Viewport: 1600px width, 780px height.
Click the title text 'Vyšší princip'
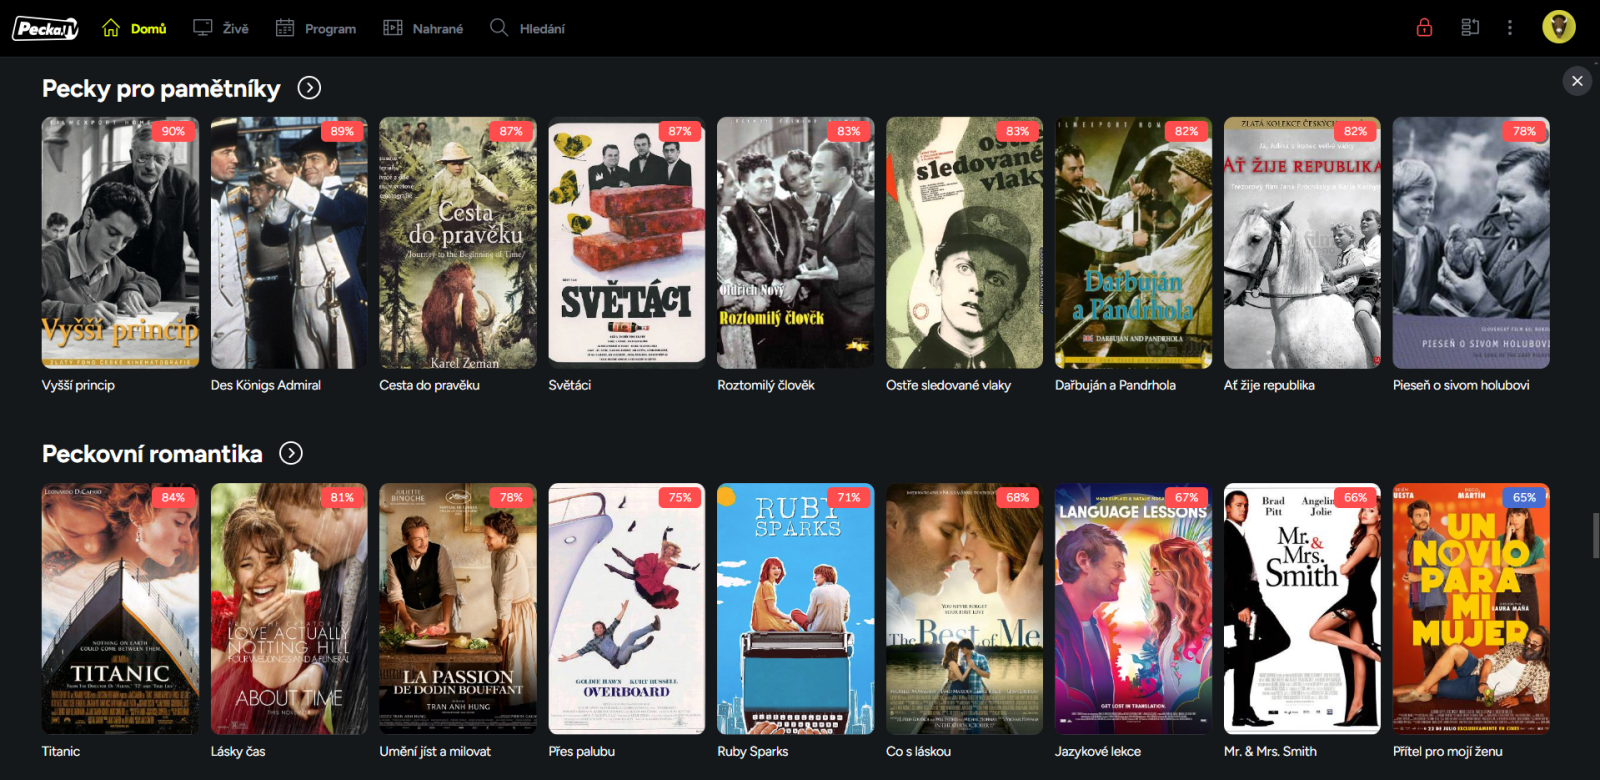click(78, 385)
